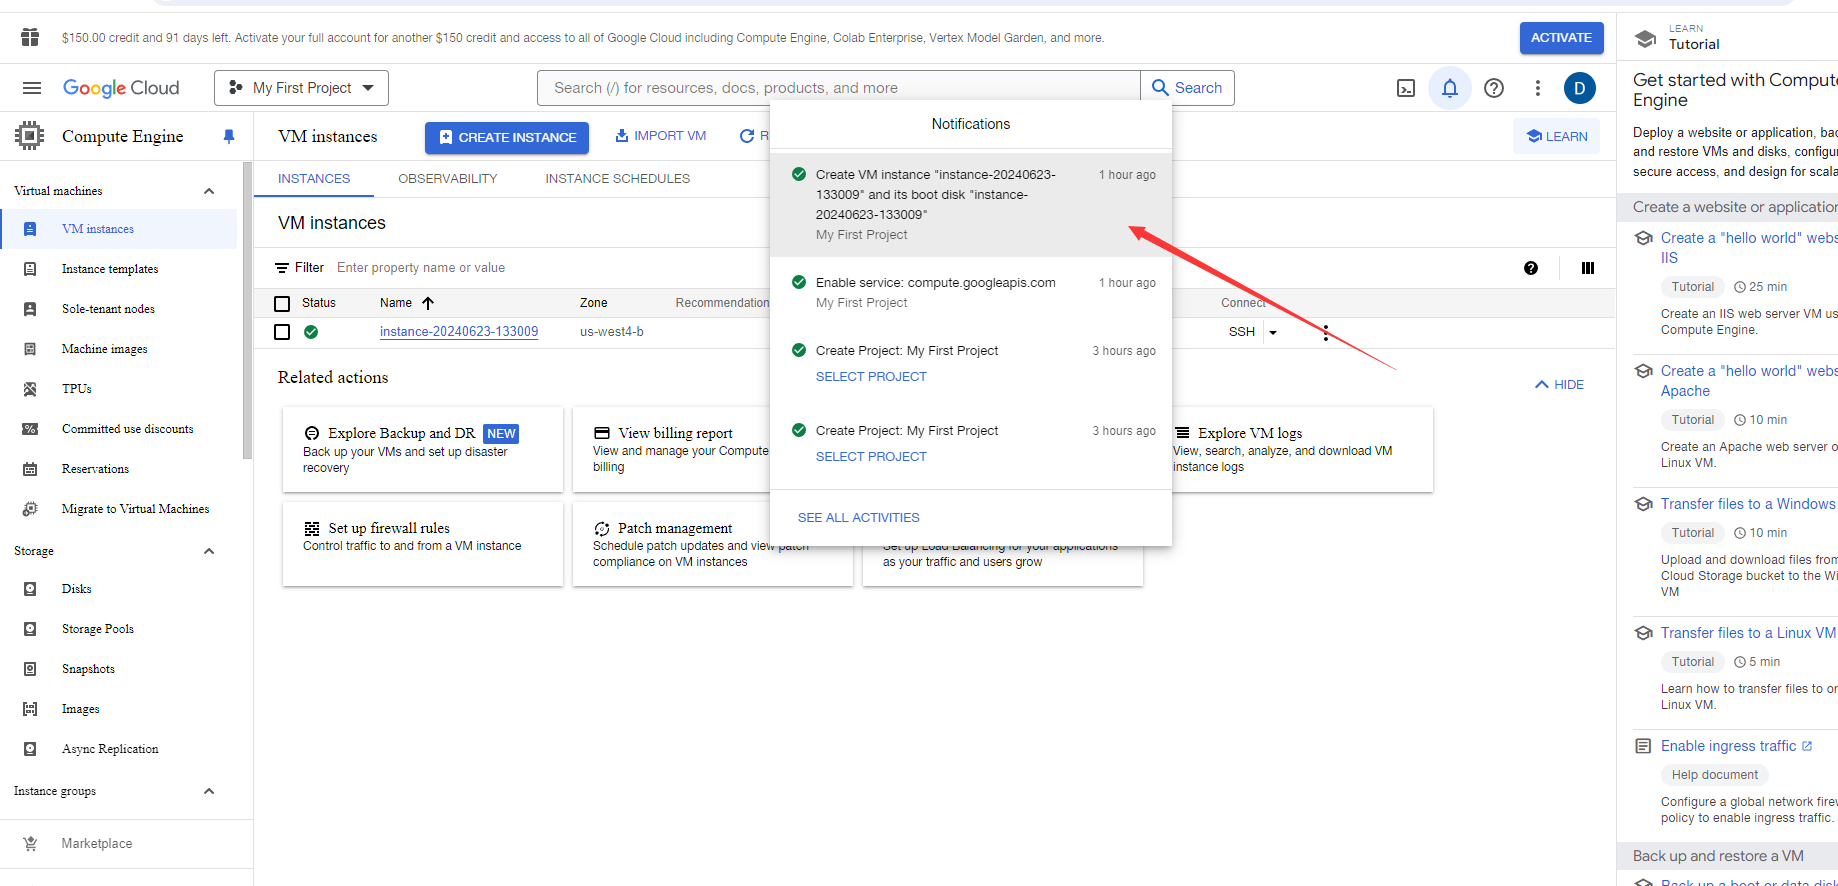Open the column display options icon

pyautogui.click(x=1588, y=268)
